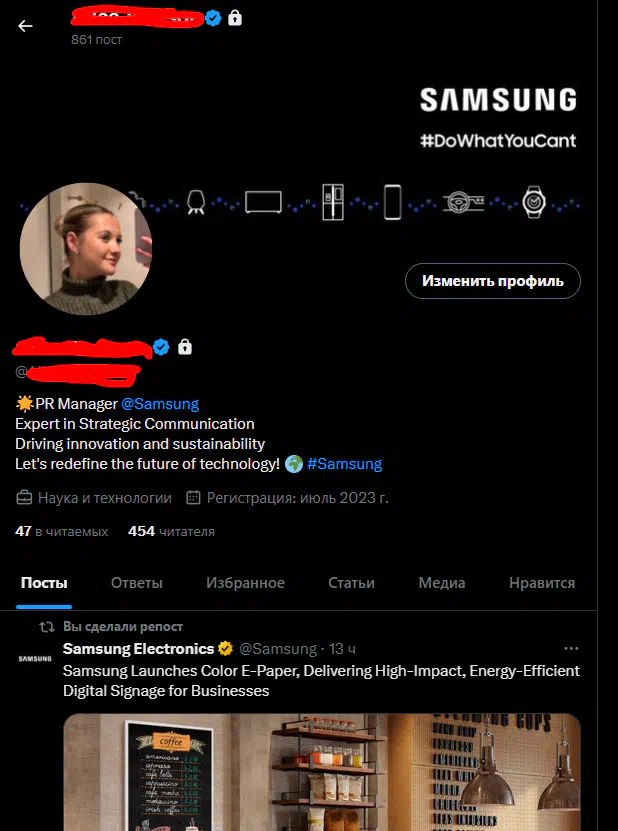This screenshot has height=831, width=618.
Task: Click the lock icon next to profile name
Action: [x=184, y=347]
